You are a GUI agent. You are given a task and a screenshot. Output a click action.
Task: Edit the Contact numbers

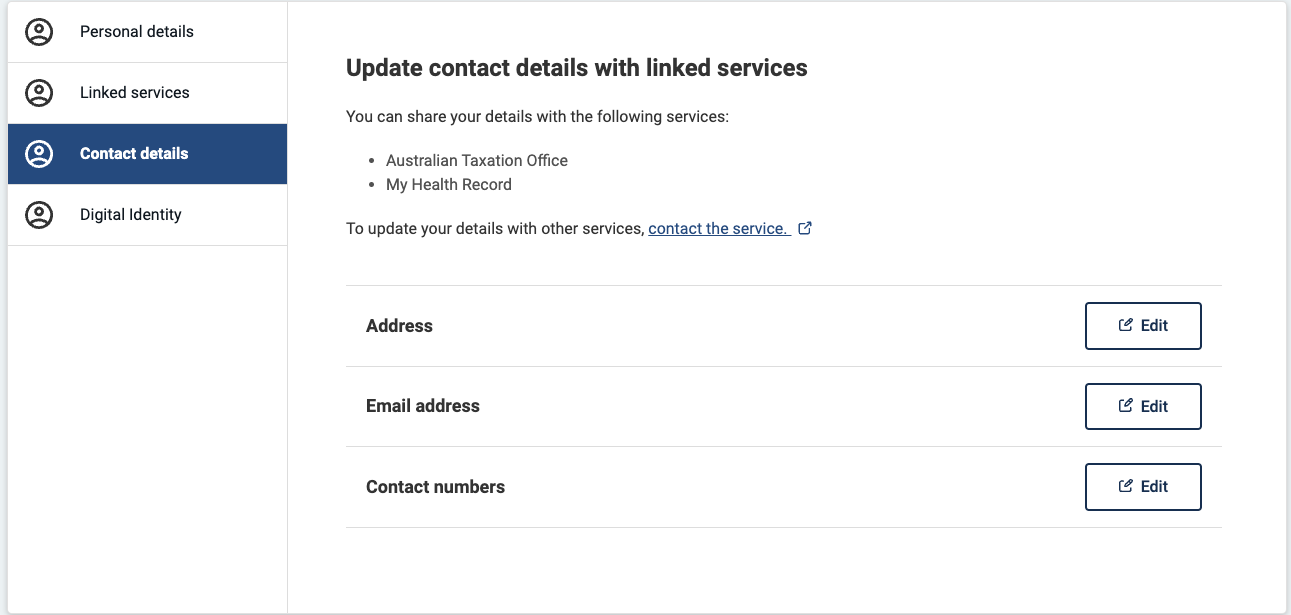tap(1143, 487)
